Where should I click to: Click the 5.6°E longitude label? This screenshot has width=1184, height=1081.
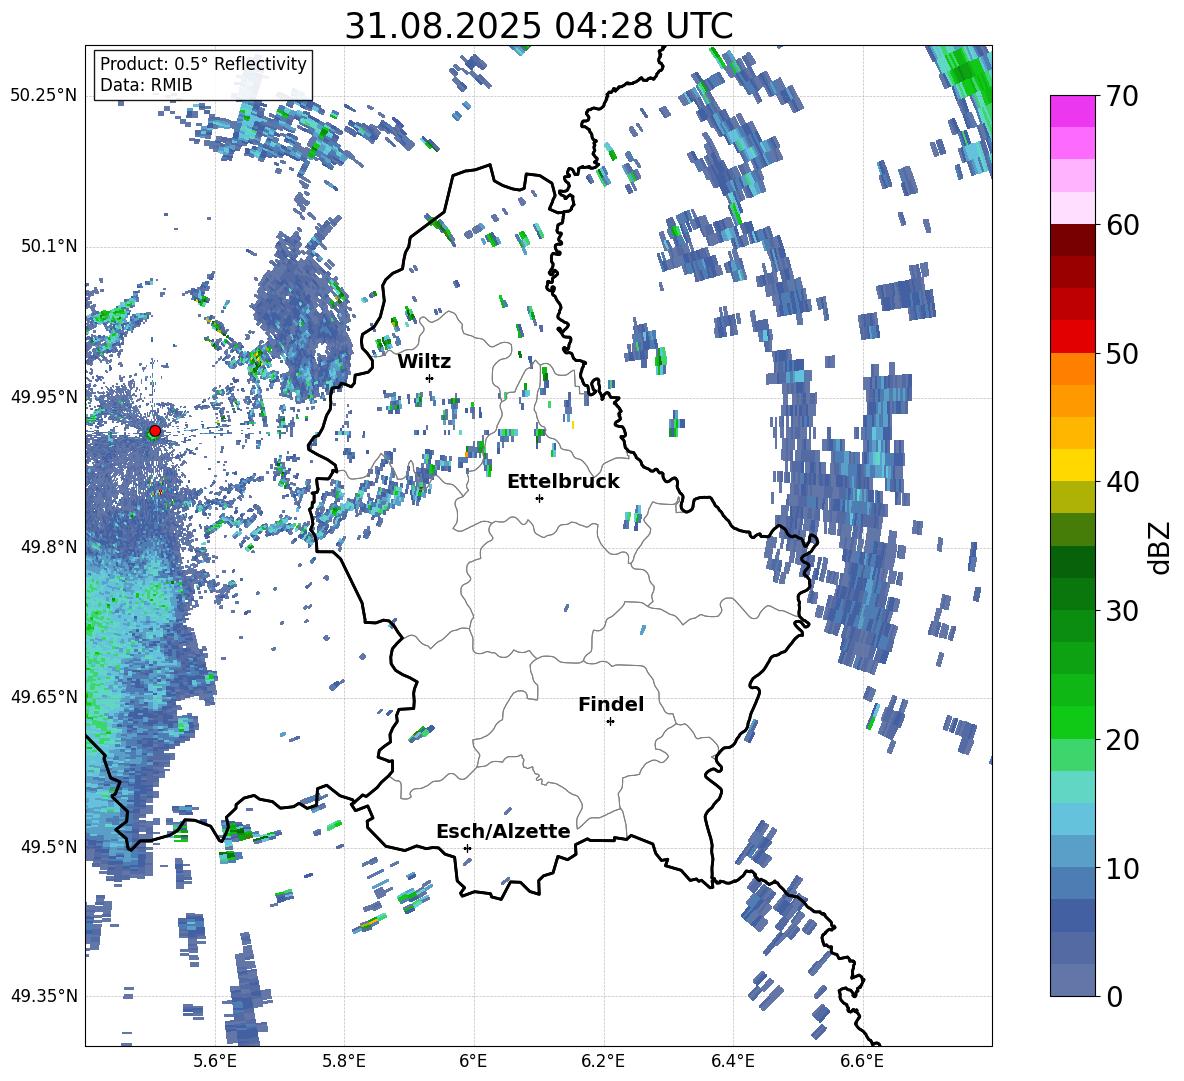[x=215, y=1061]
